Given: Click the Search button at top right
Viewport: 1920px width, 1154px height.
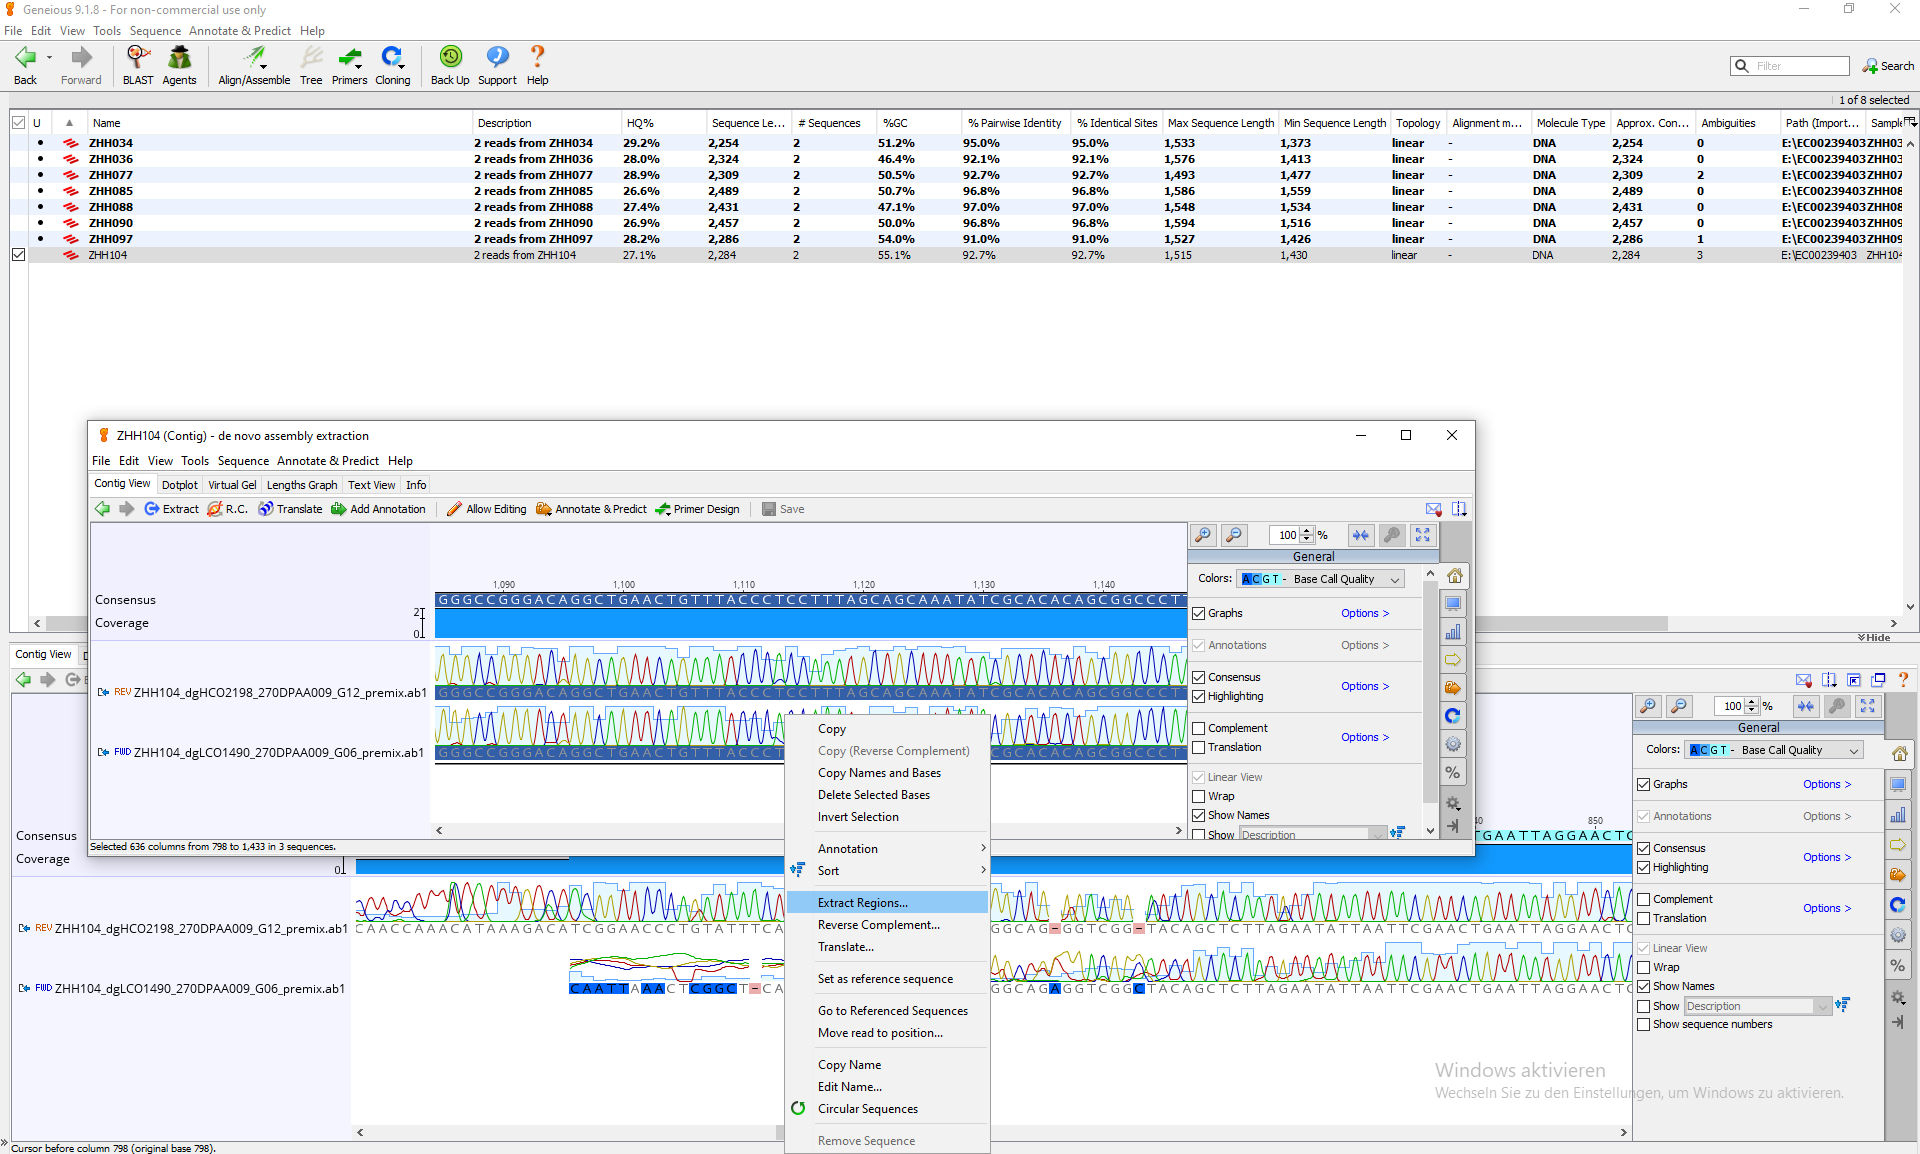Looking at the screenshot, I should tap(1888, 66).
